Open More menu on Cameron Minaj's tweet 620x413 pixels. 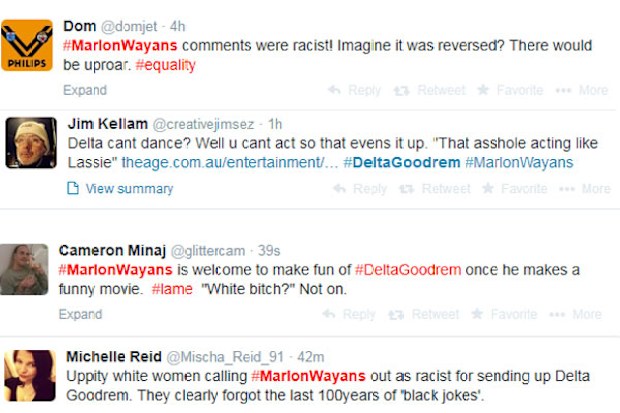[x=575, y=314]
